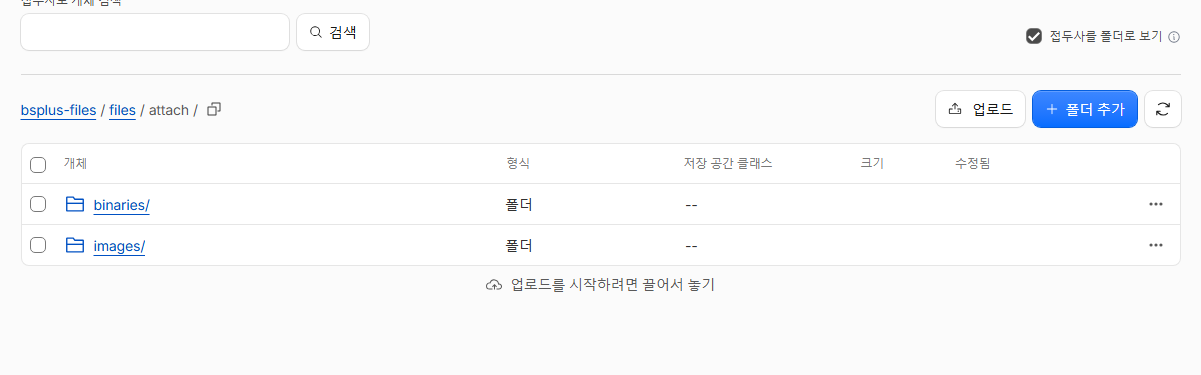The width and height of the screenshot is (1201, 375).
Task: Check the images/ row checkbox
Action: (38, 245)
